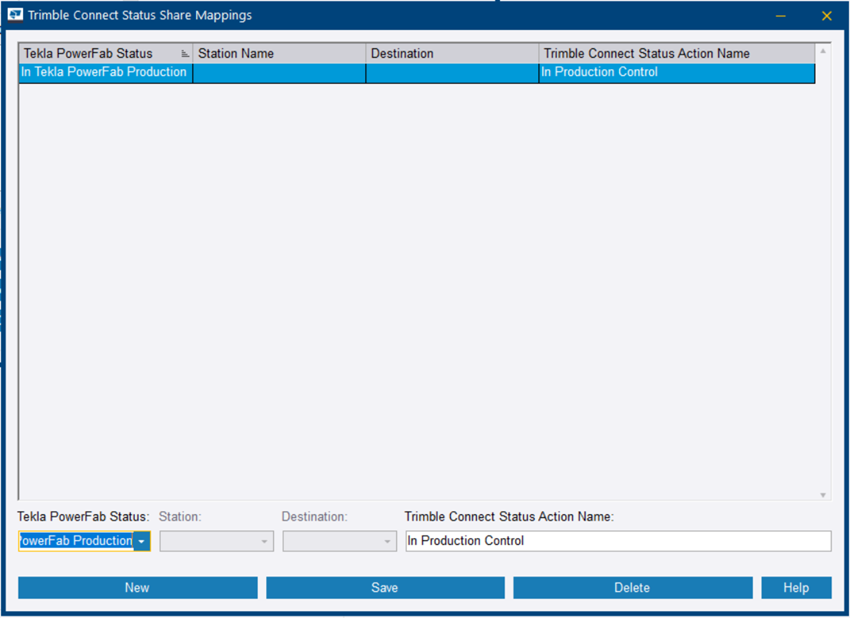This screenshot has height=618, width=850.
Task: Click the Trimble Connect app icon in title bar
Action: [14, 15]
